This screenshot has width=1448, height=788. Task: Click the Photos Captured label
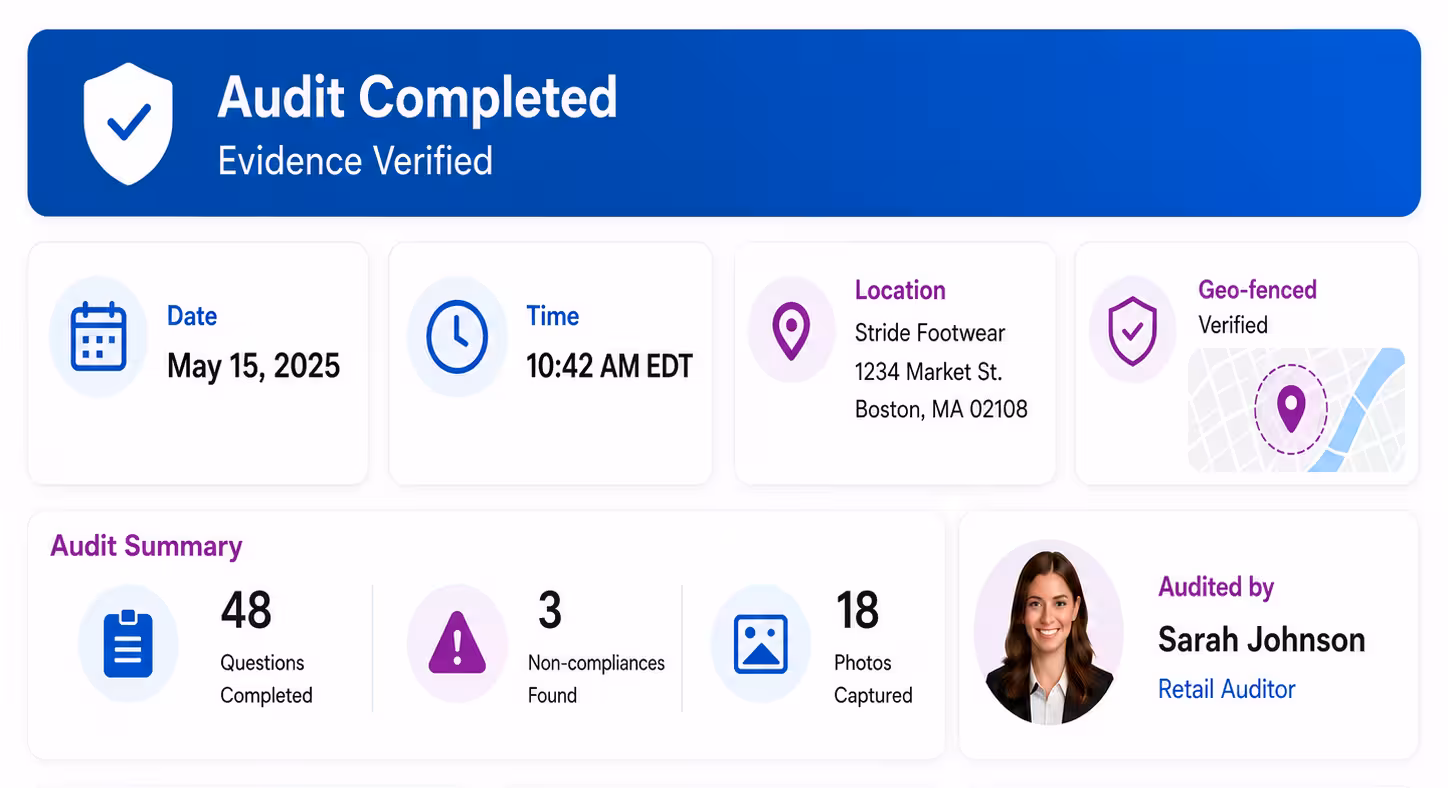[873, 679]
